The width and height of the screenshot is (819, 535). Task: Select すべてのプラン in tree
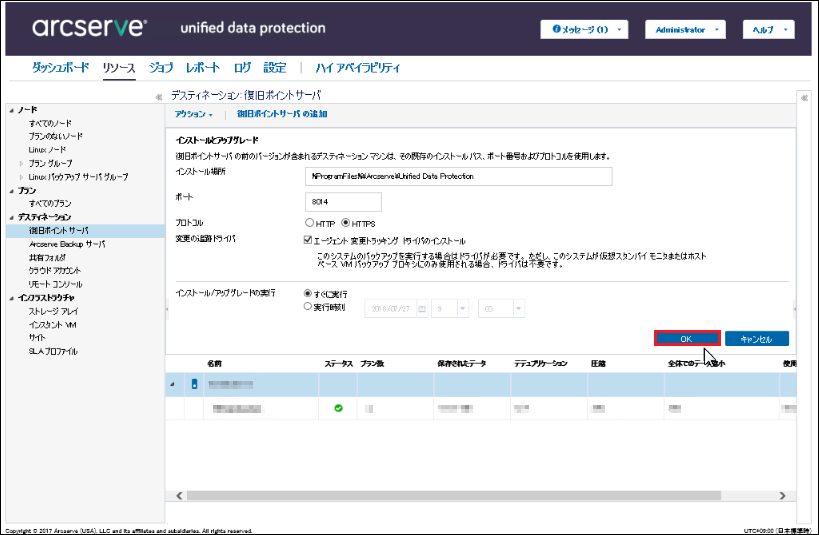50,204
